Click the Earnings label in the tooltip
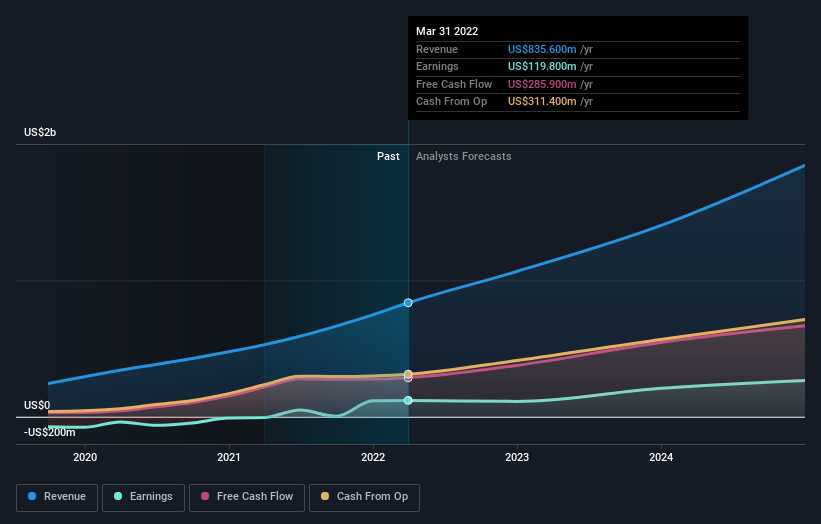The height and width of the screenshot is (524, 821). (x=437, y=66)
